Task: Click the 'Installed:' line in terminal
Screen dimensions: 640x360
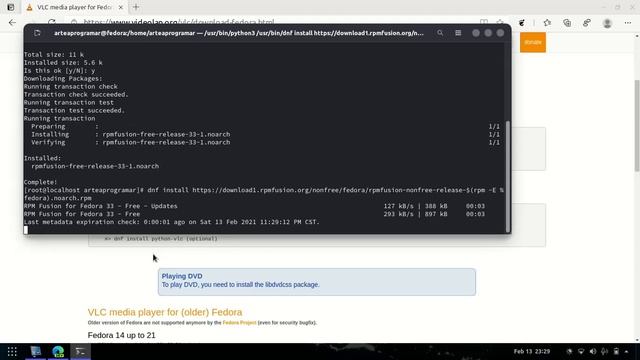Action: coord(42,158)
